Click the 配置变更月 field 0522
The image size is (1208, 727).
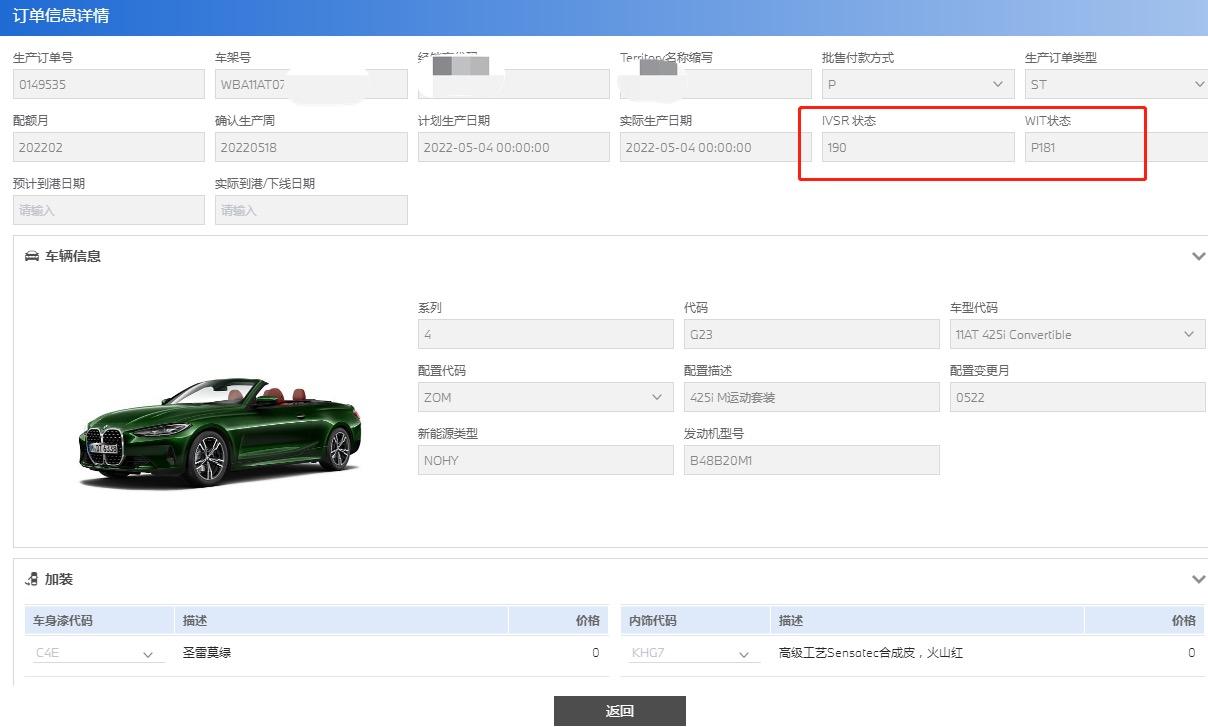(1077, 397)
